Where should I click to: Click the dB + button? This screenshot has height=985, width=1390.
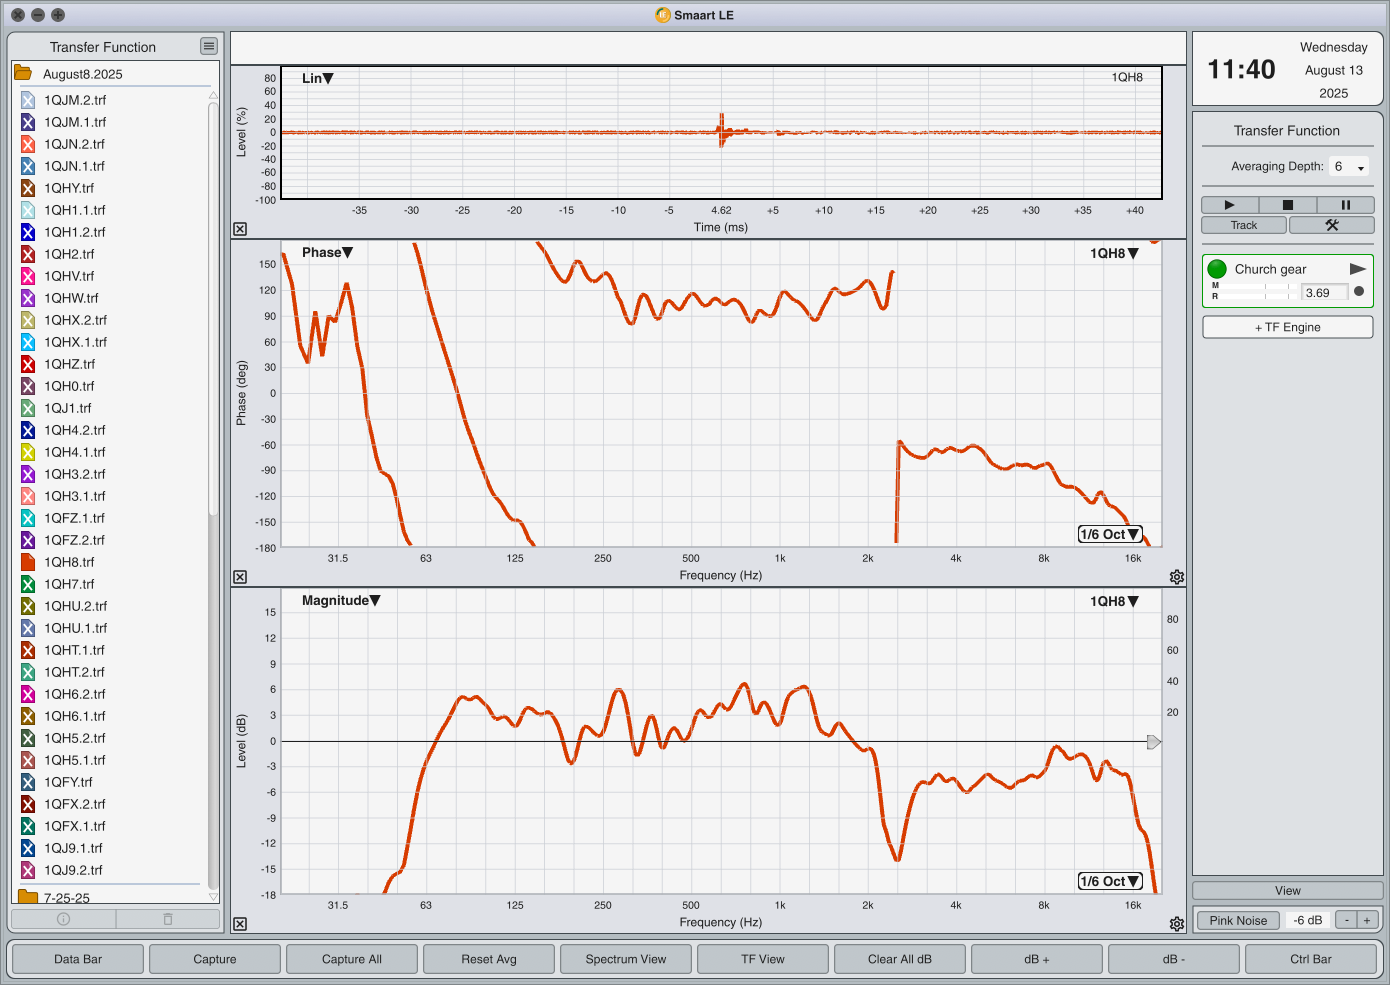1037,959
